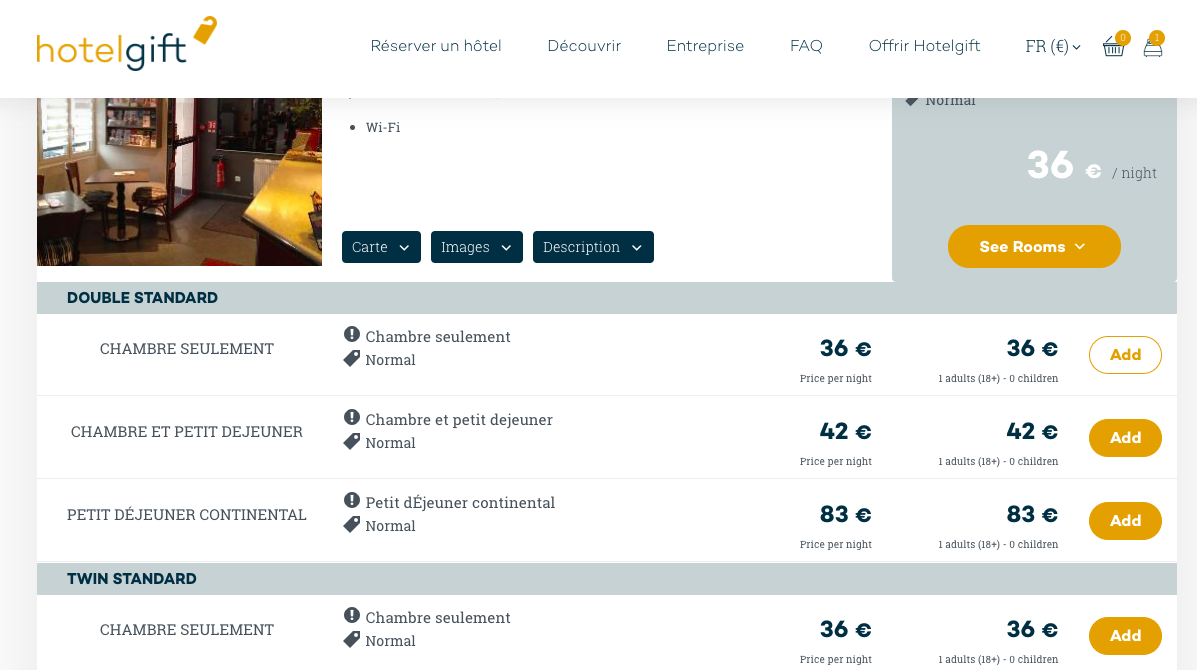Open the FR (€) language currency selector
Screen dimensions: 1197x670
pyautogui.click(x=1053, y=47)
